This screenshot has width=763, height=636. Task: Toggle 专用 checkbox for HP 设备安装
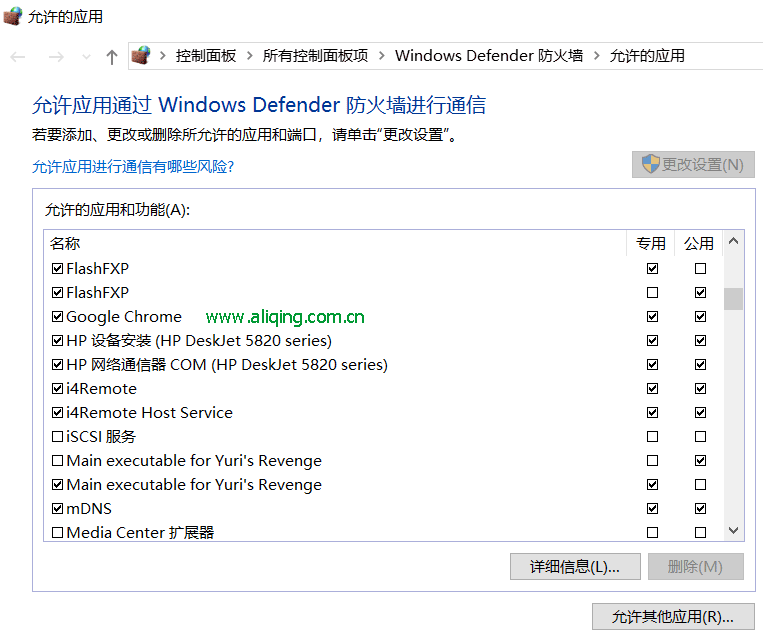[653, 340]
